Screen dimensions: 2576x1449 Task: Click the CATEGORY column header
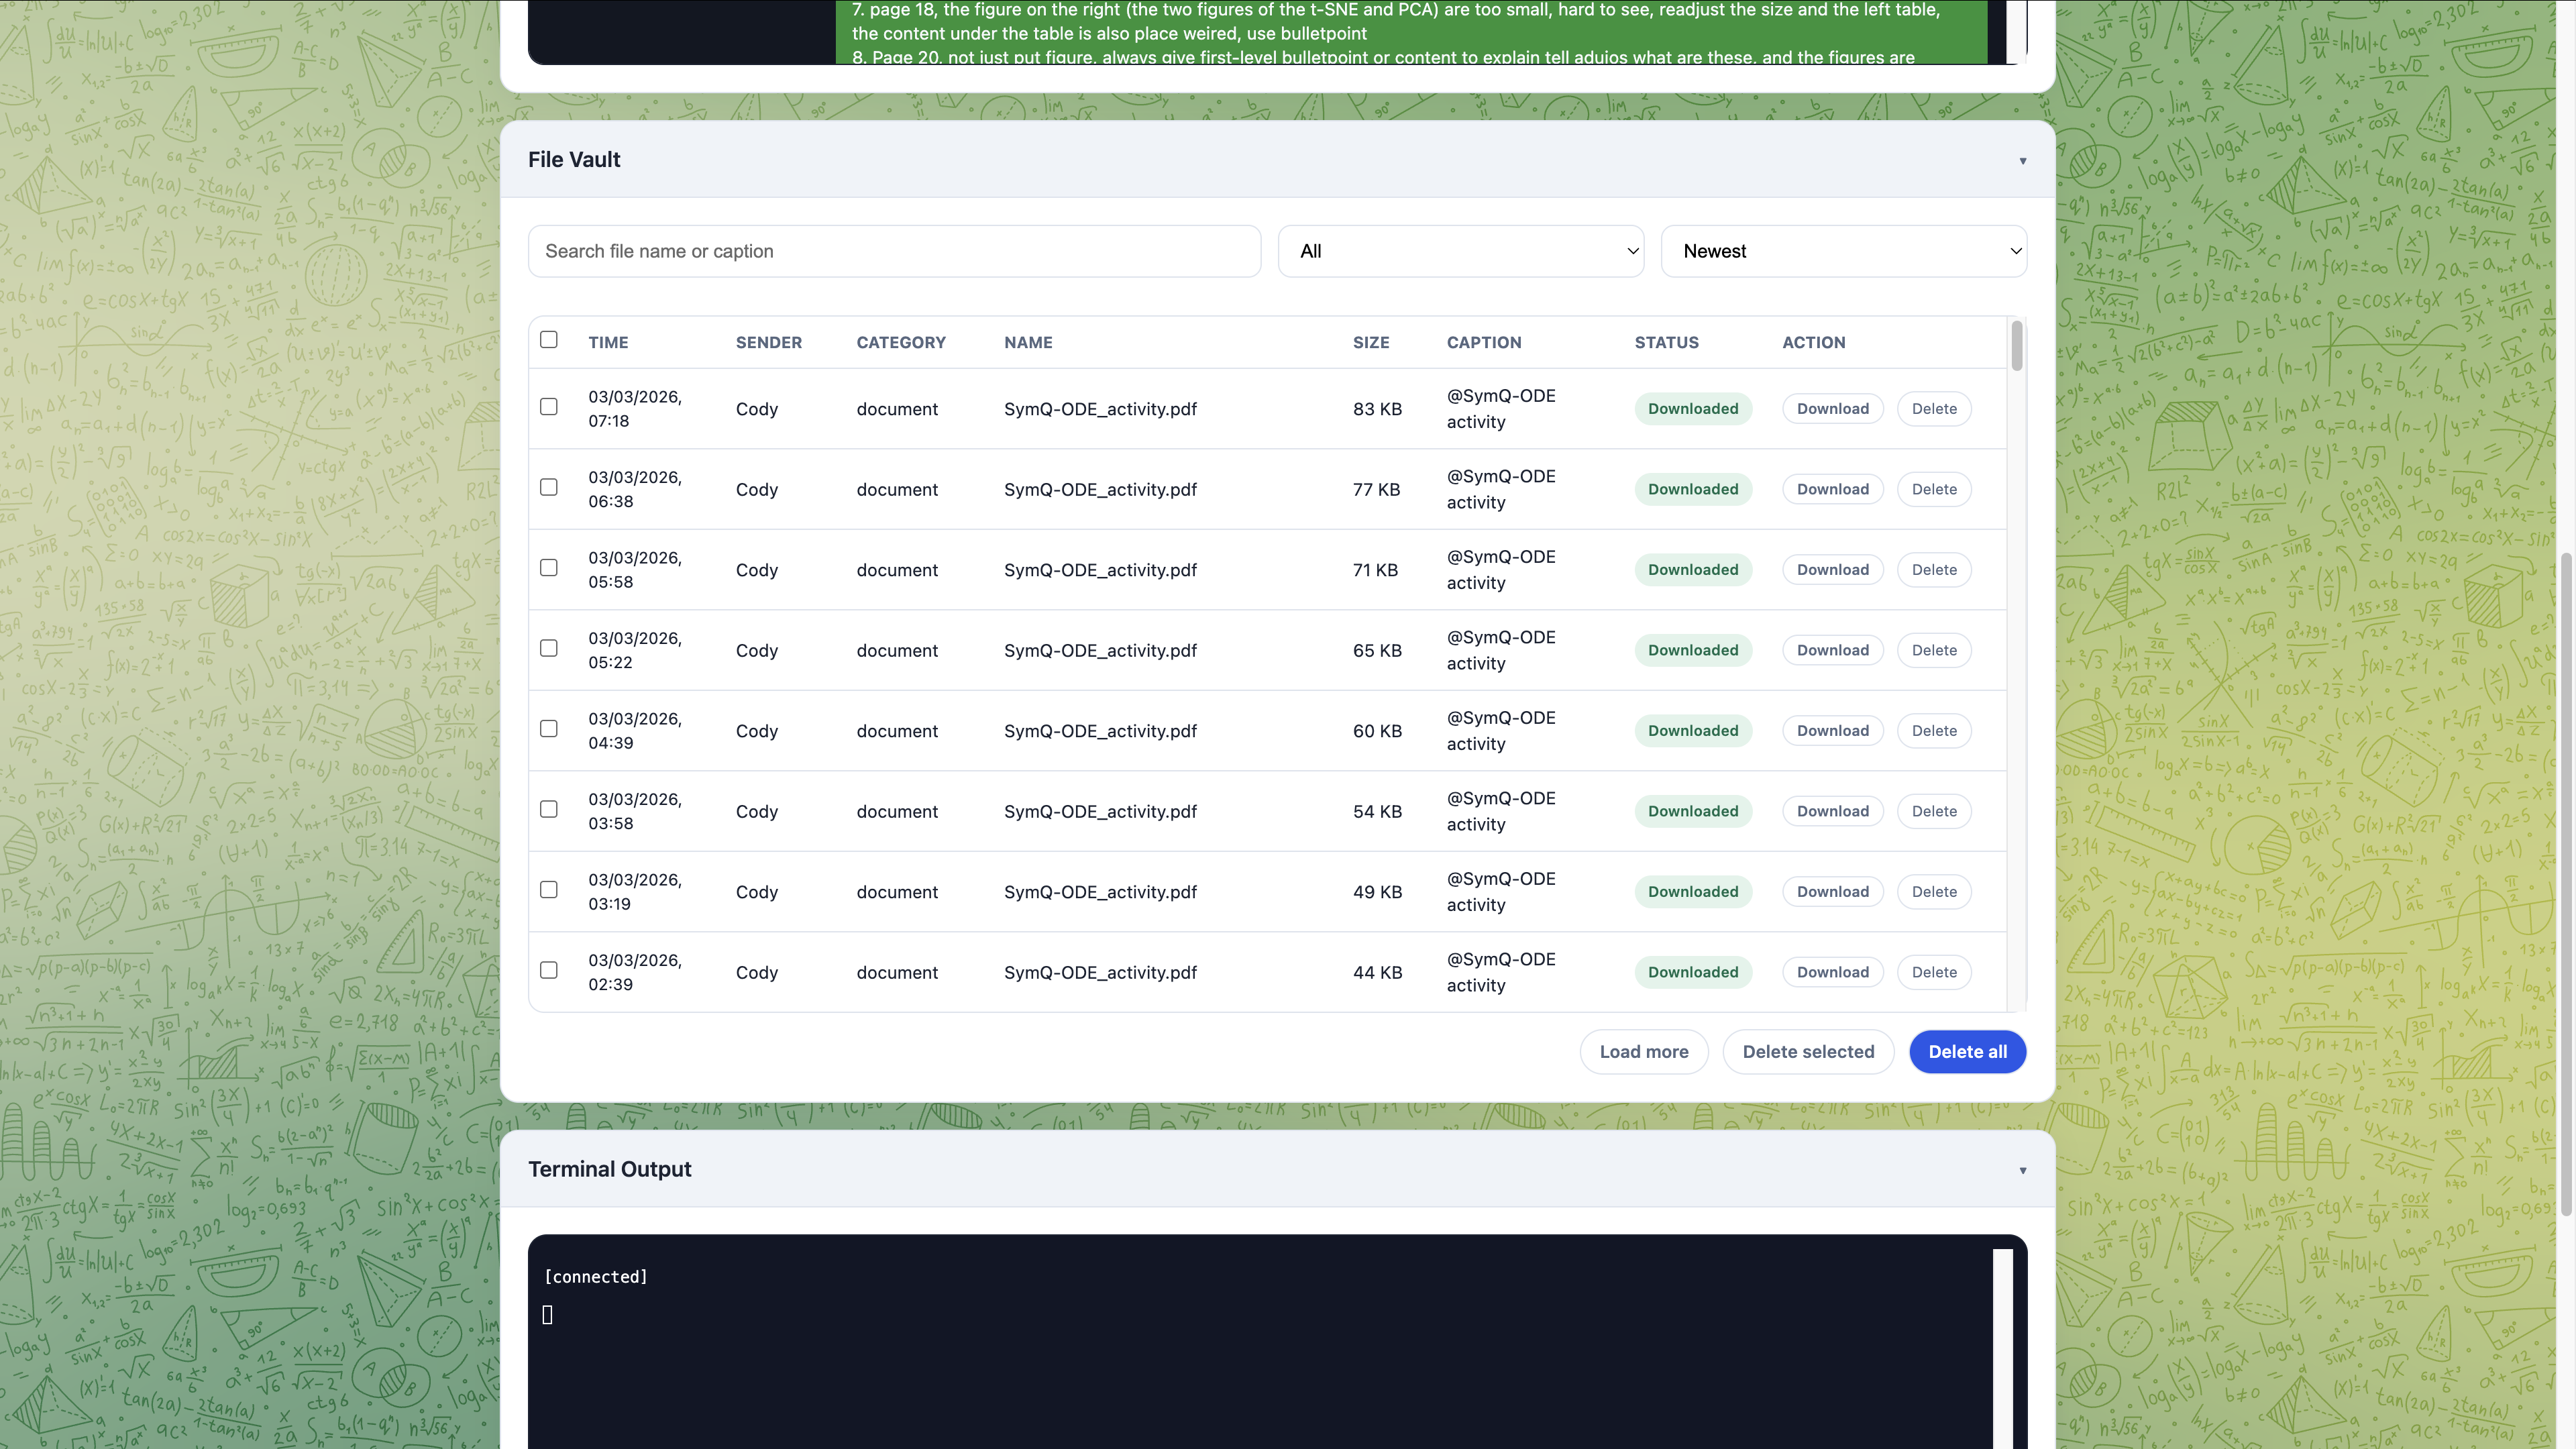coord(900,342)
